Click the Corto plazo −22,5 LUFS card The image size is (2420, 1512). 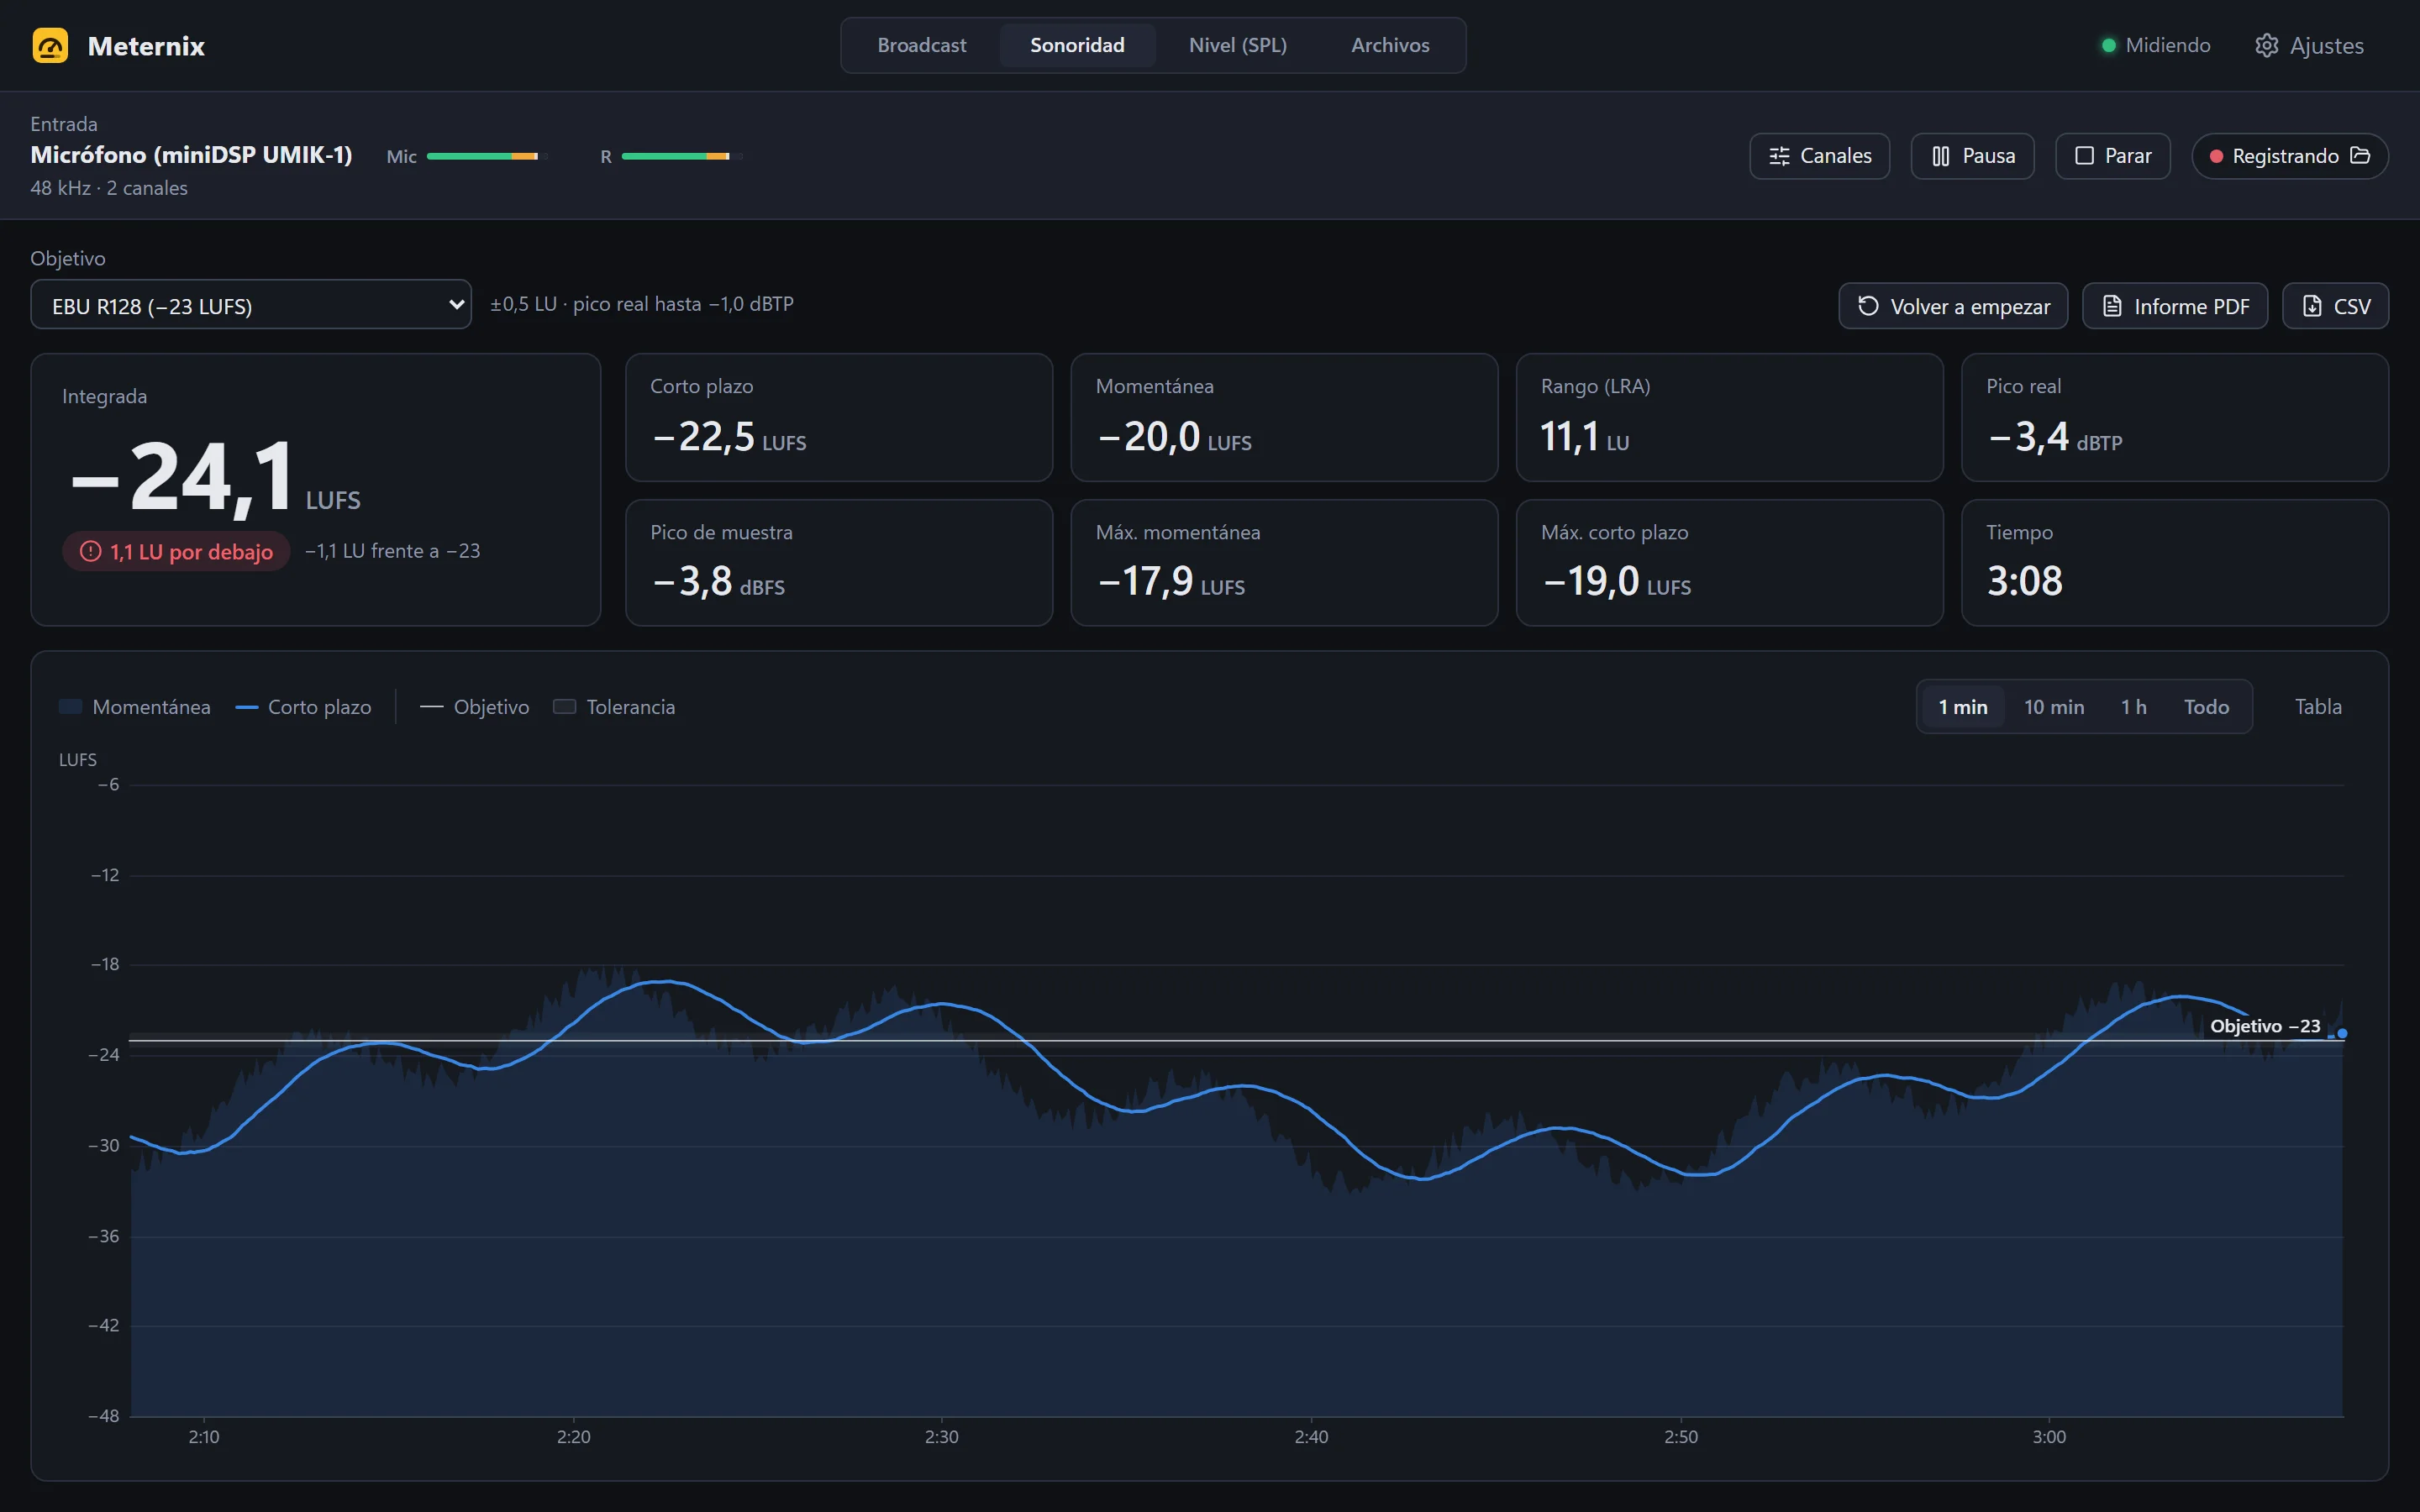pyautogui.click(x=839, y=417)
